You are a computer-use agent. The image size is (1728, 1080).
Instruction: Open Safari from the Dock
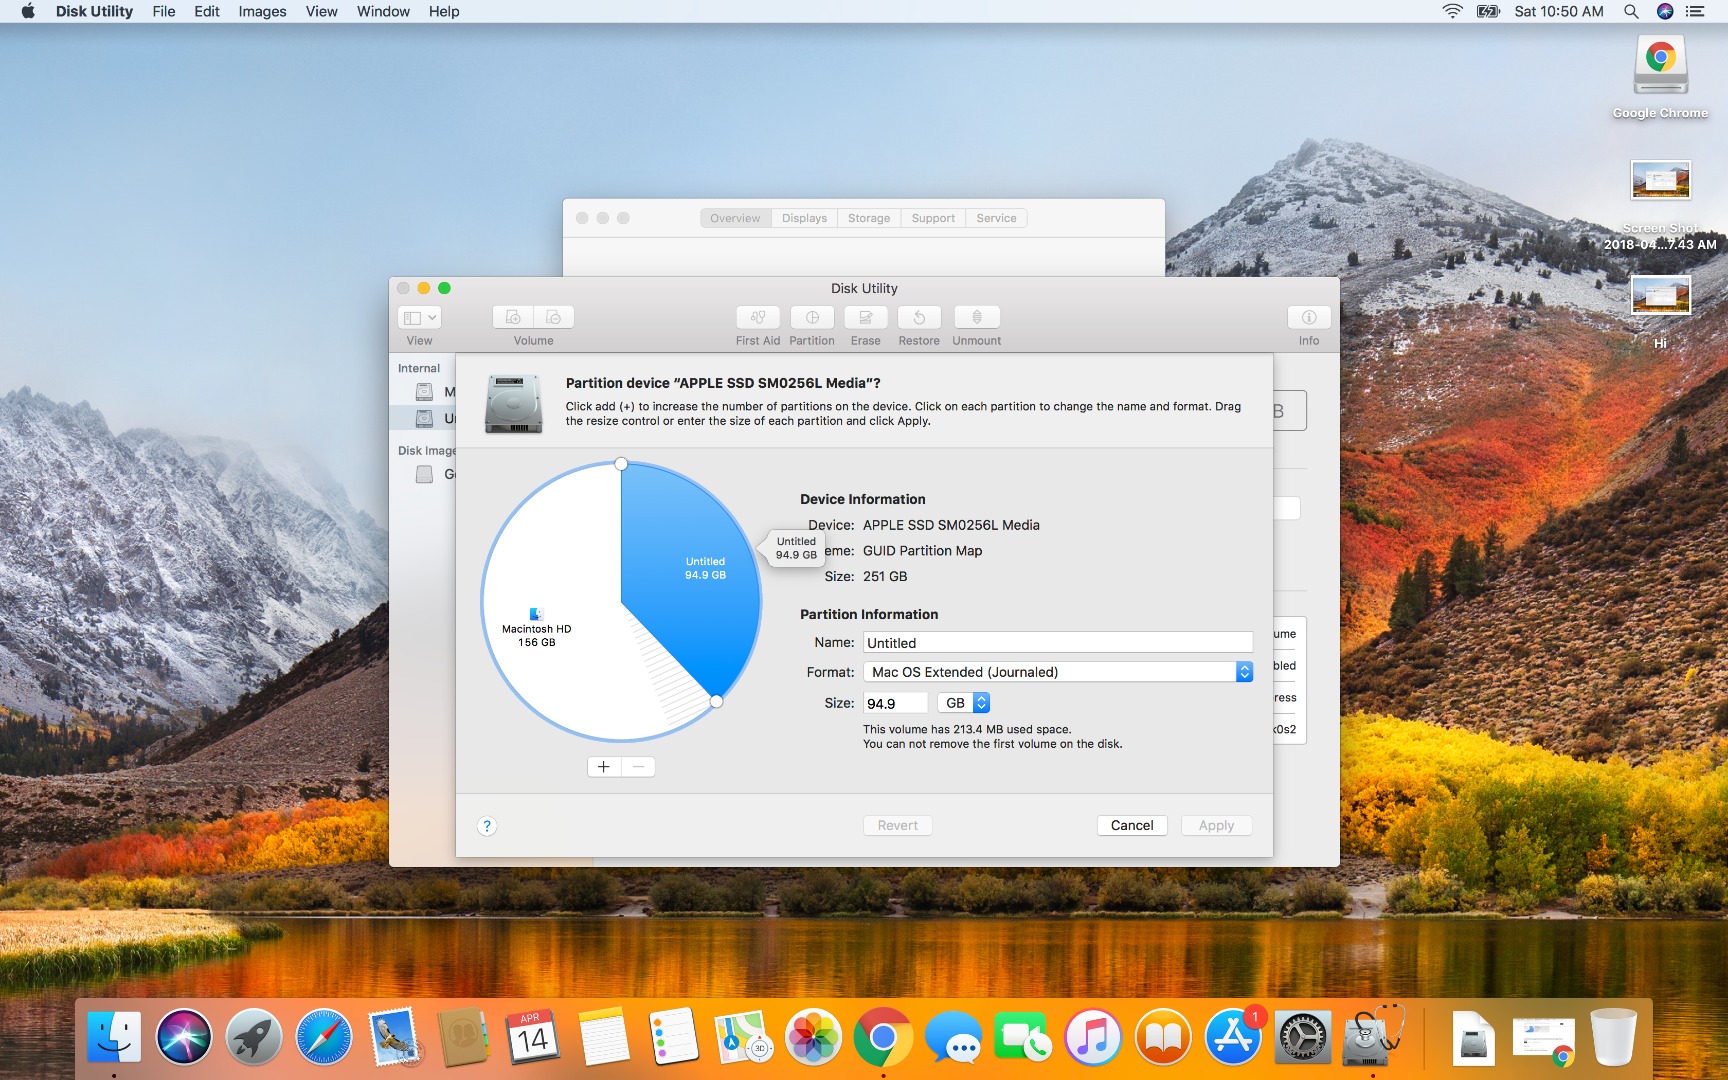[x=324, y=1036]
